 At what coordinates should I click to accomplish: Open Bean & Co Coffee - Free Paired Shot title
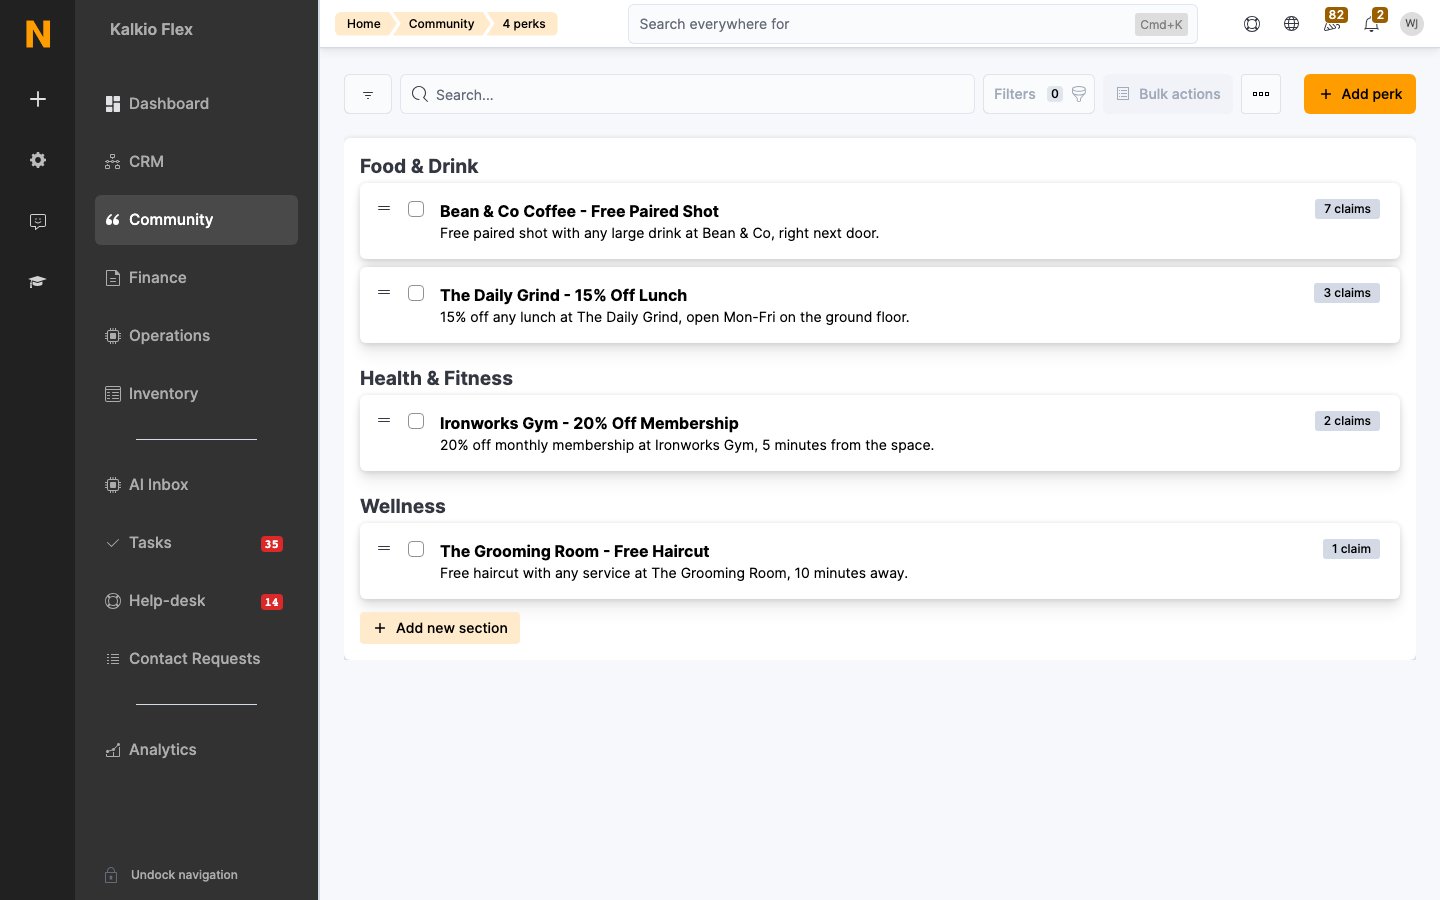tap(579, 211)
